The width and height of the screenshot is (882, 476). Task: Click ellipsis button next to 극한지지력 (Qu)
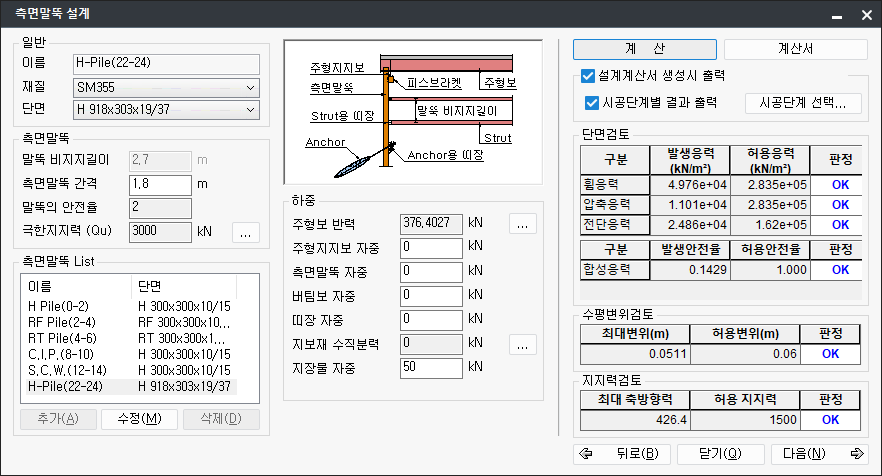246,231
